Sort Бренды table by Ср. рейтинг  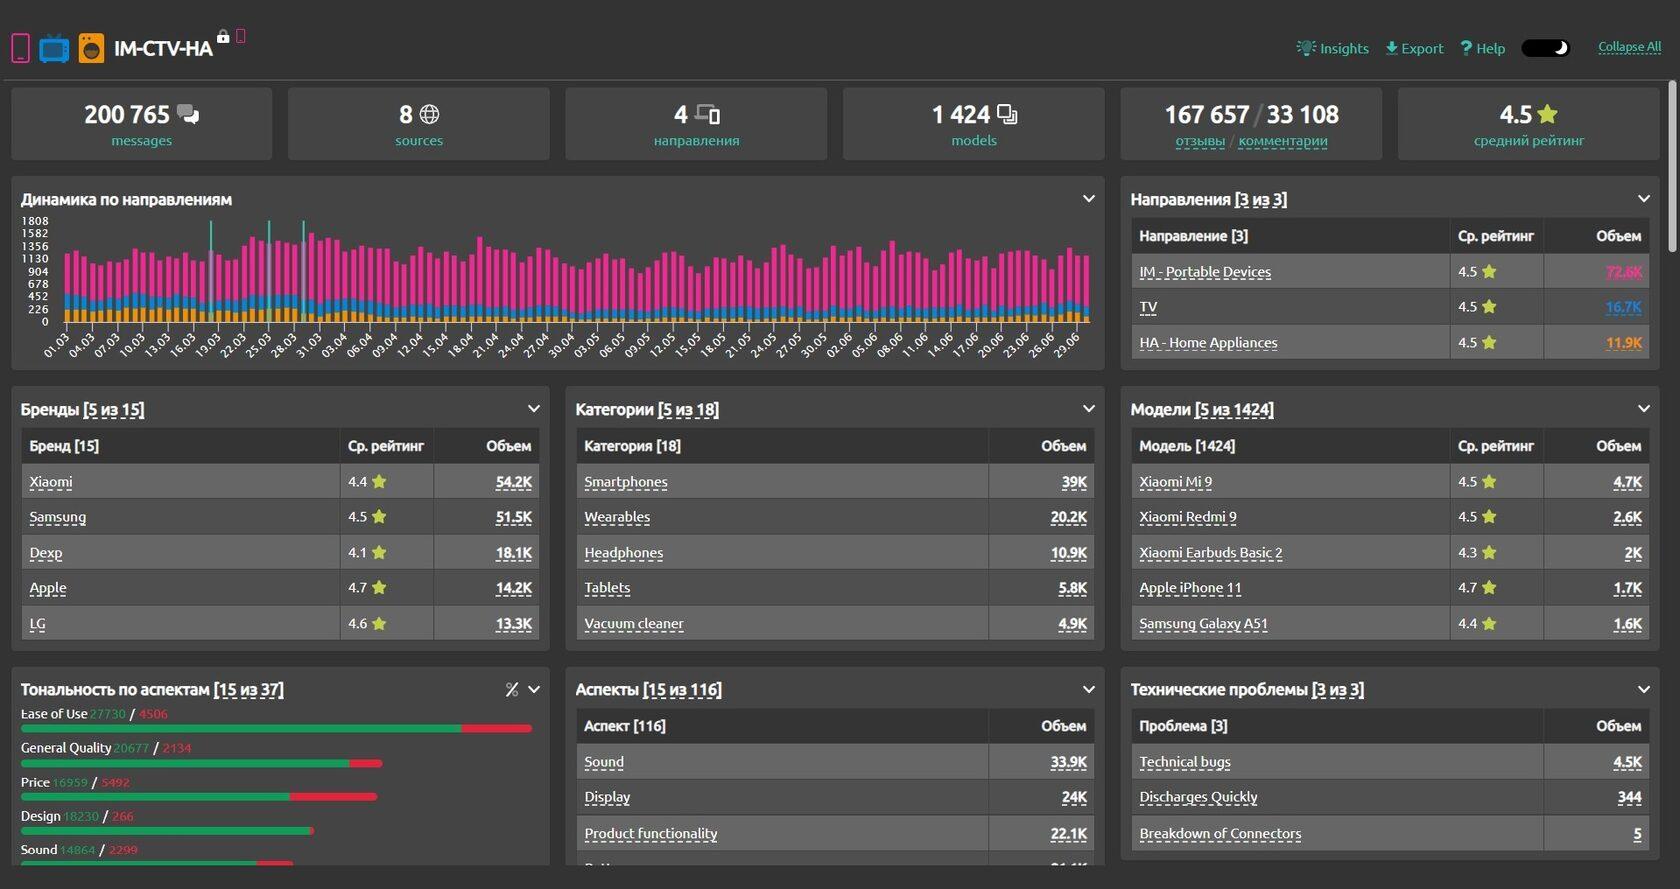point(386,446)
